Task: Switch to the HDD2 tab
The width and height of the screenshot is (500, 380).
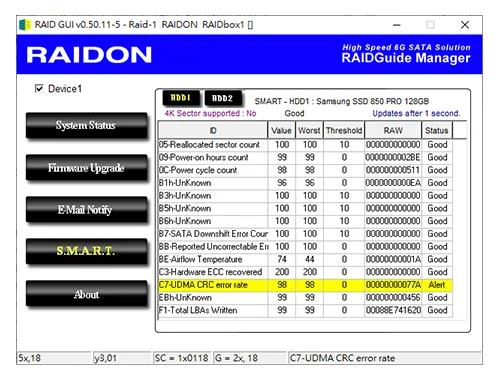Action: 222,98
